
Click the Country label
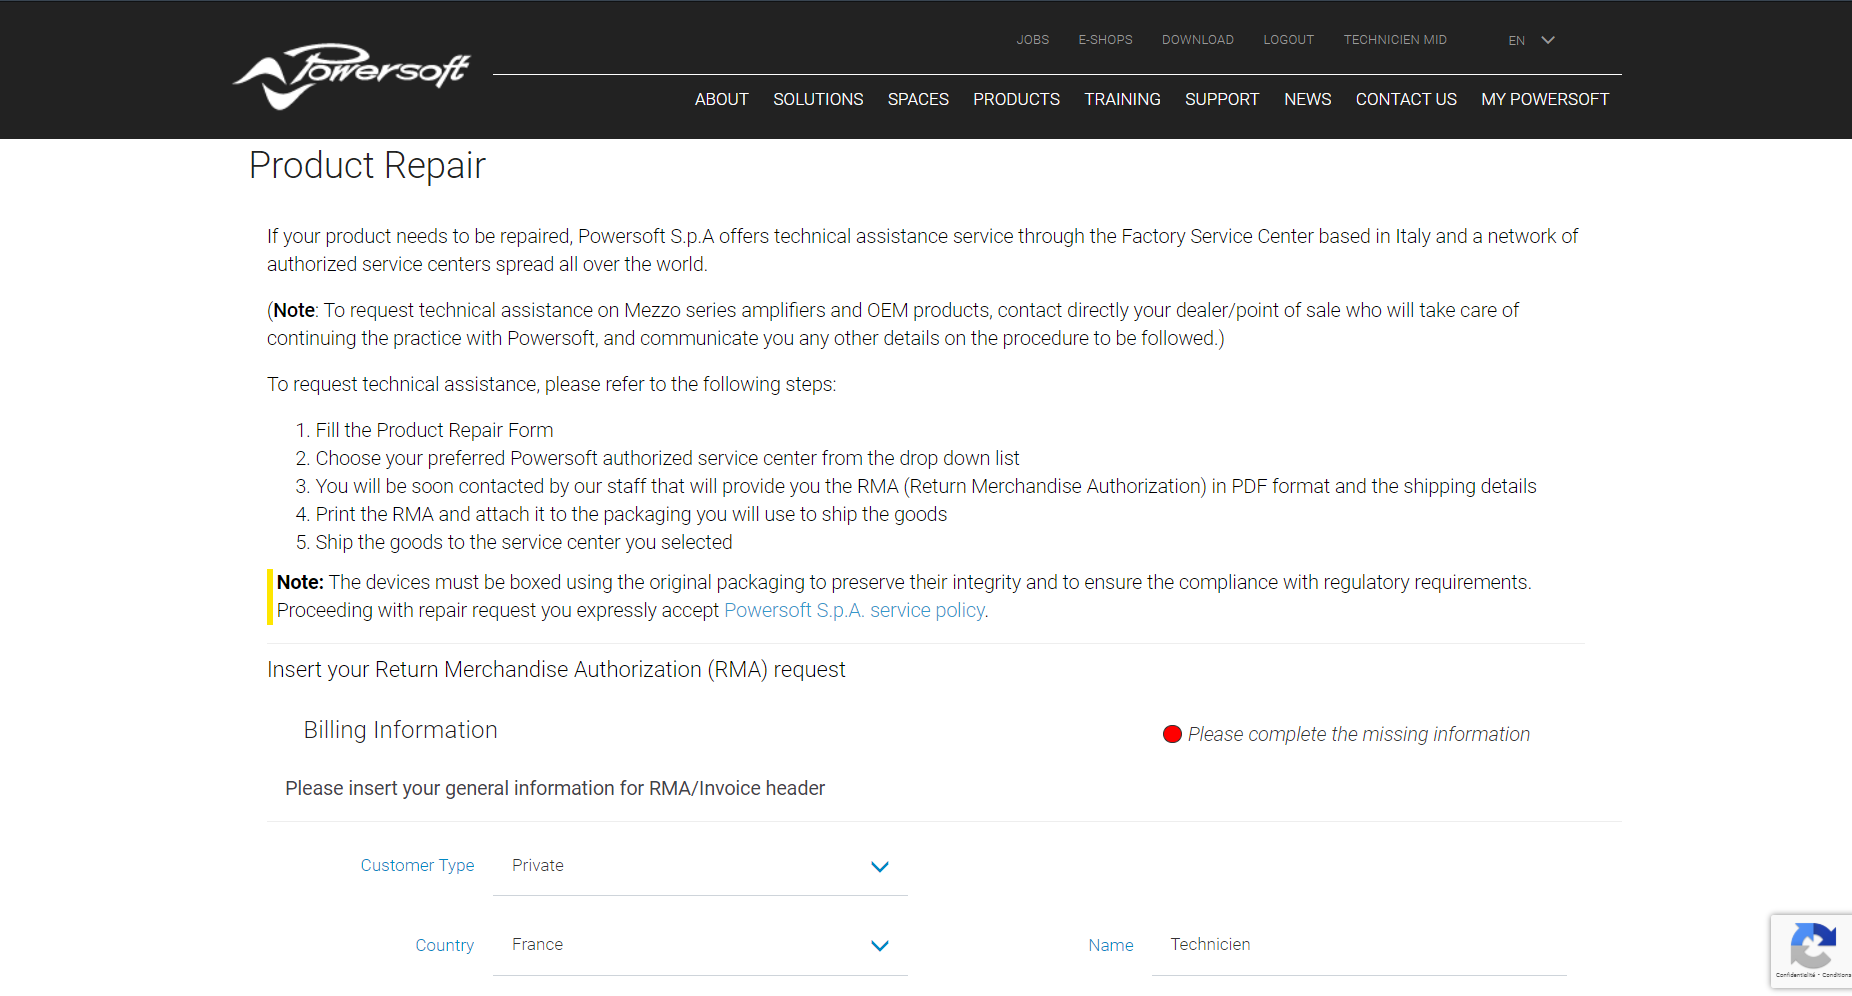coord(445,945)
